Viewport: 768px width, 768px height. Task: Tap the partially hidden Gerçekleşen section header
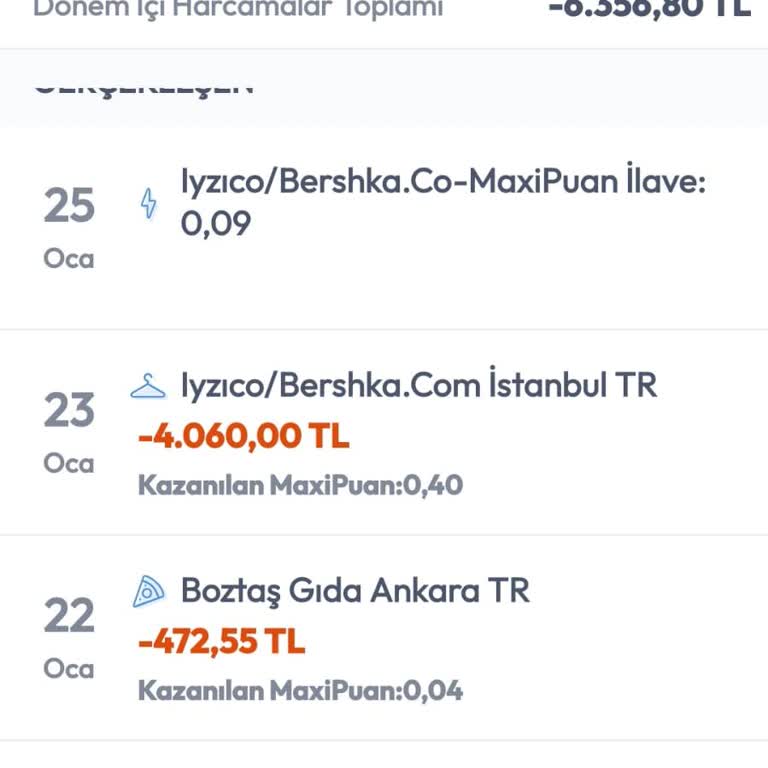click(143, 86)
